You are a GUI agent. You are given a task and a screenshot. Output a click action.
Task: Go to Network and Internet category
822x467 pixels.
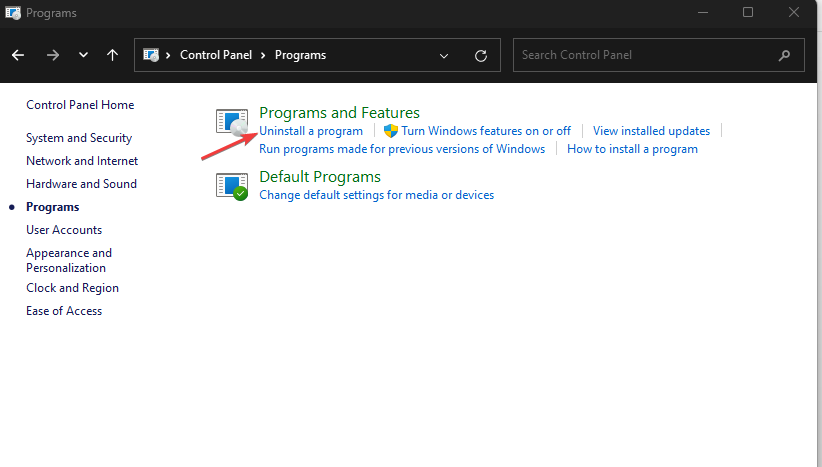[x=82, y=161]
